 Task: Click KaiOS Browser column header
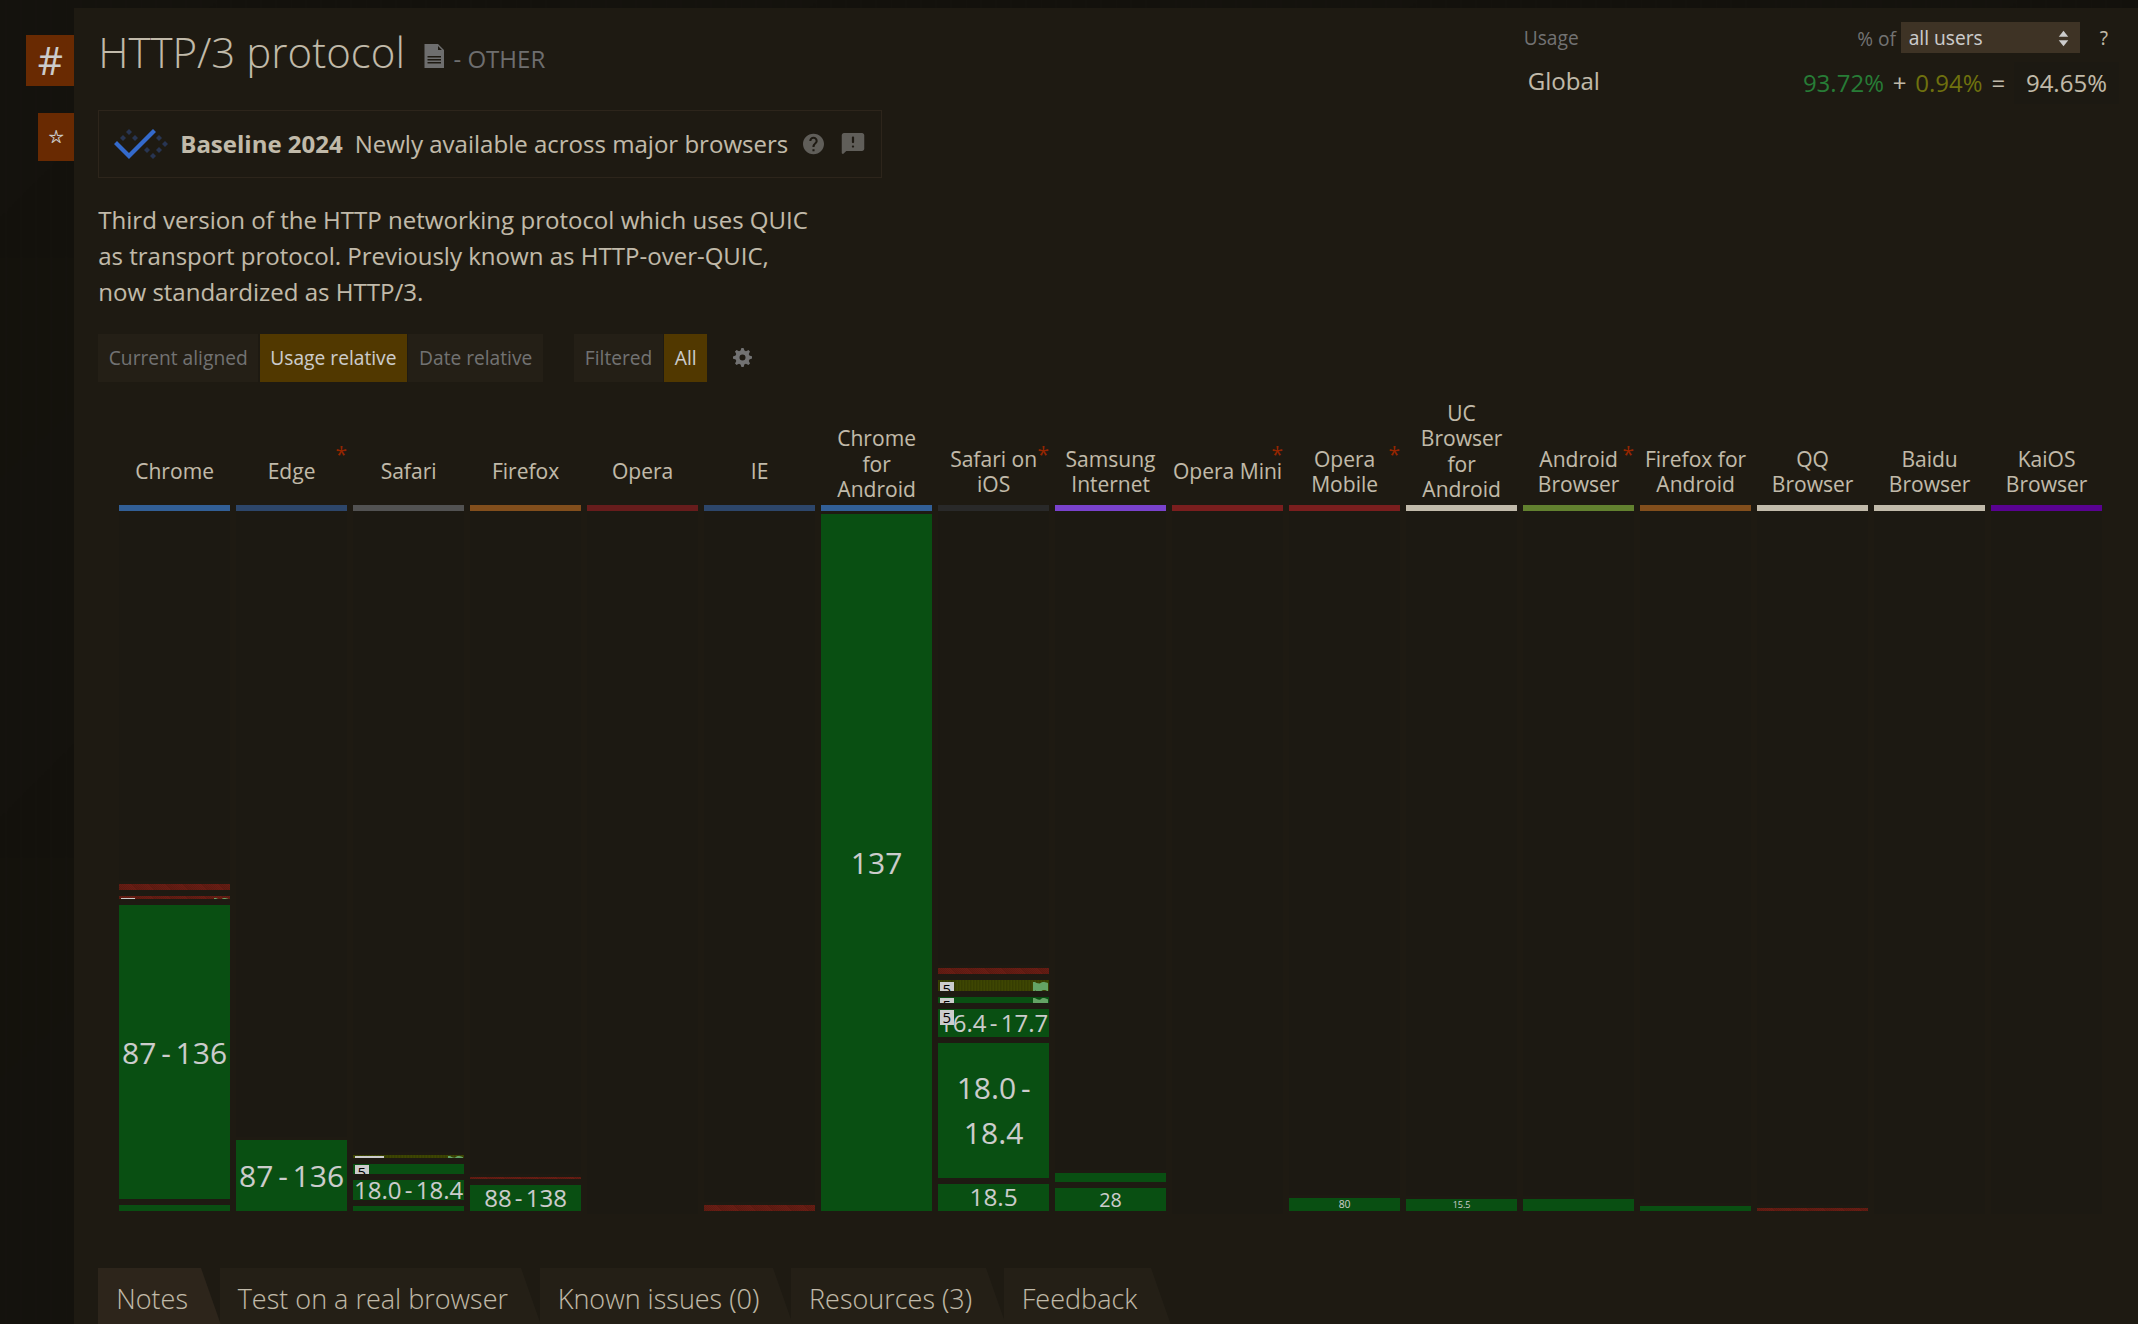[x=2046, y=471]
